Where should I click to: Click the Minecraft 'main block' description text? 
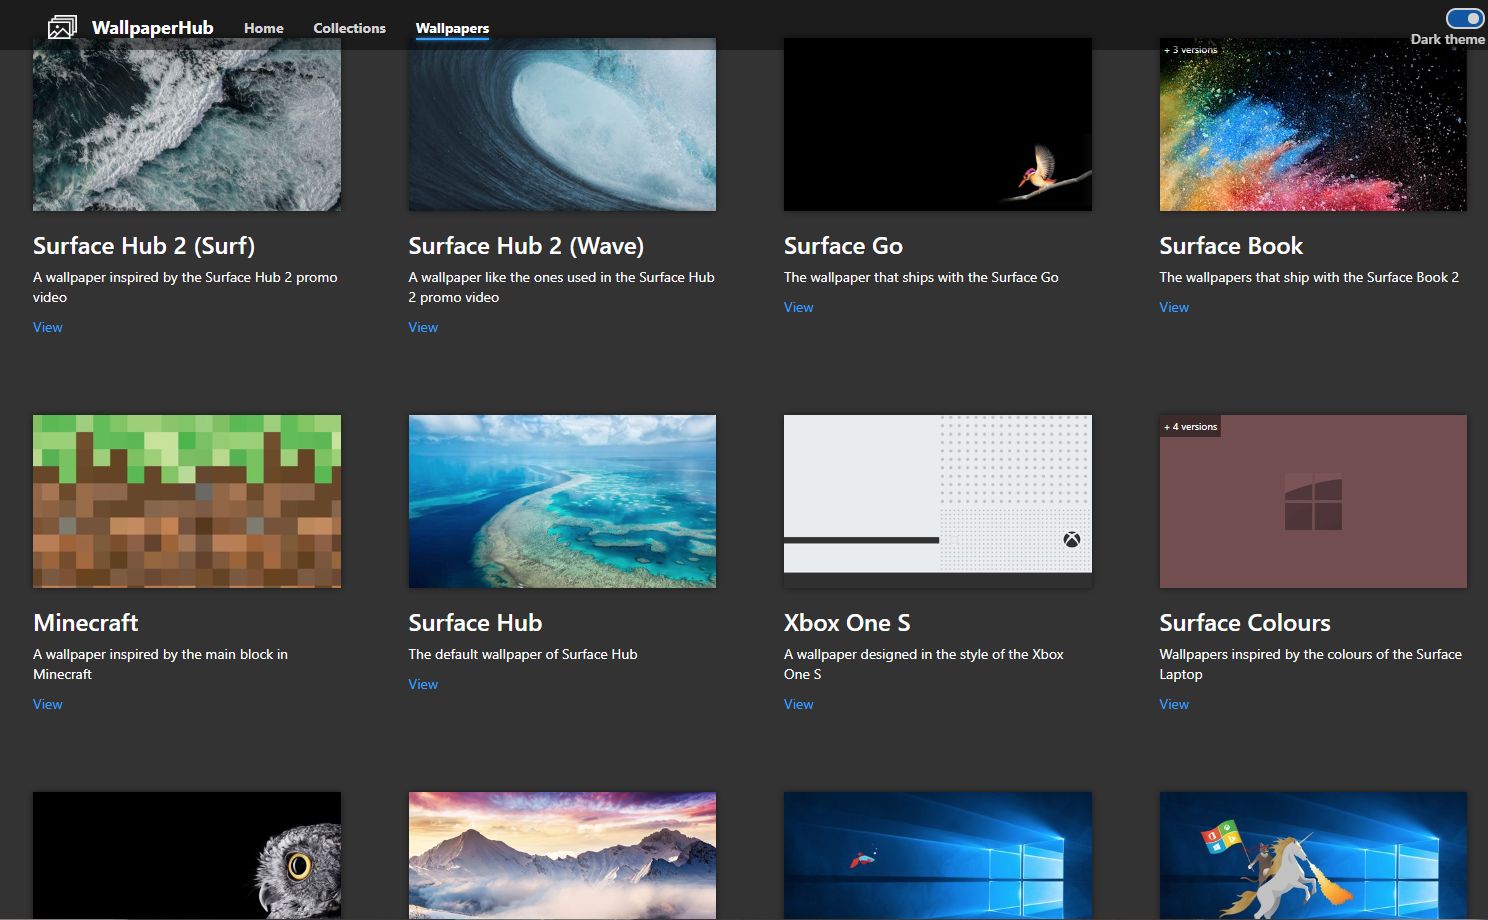click(160, 664)
